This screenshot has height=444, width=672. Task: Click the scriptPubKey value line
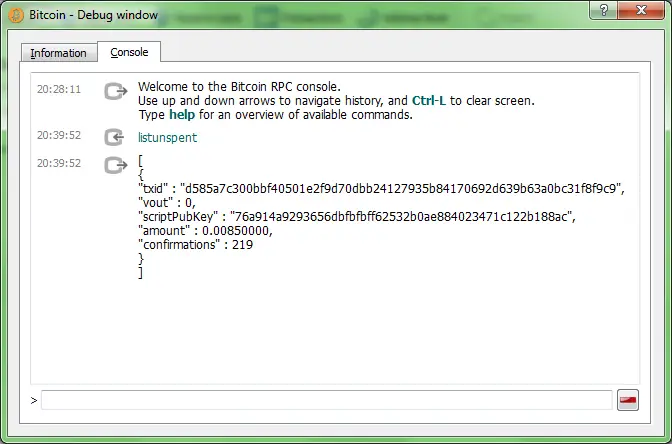tap(357, 216)
